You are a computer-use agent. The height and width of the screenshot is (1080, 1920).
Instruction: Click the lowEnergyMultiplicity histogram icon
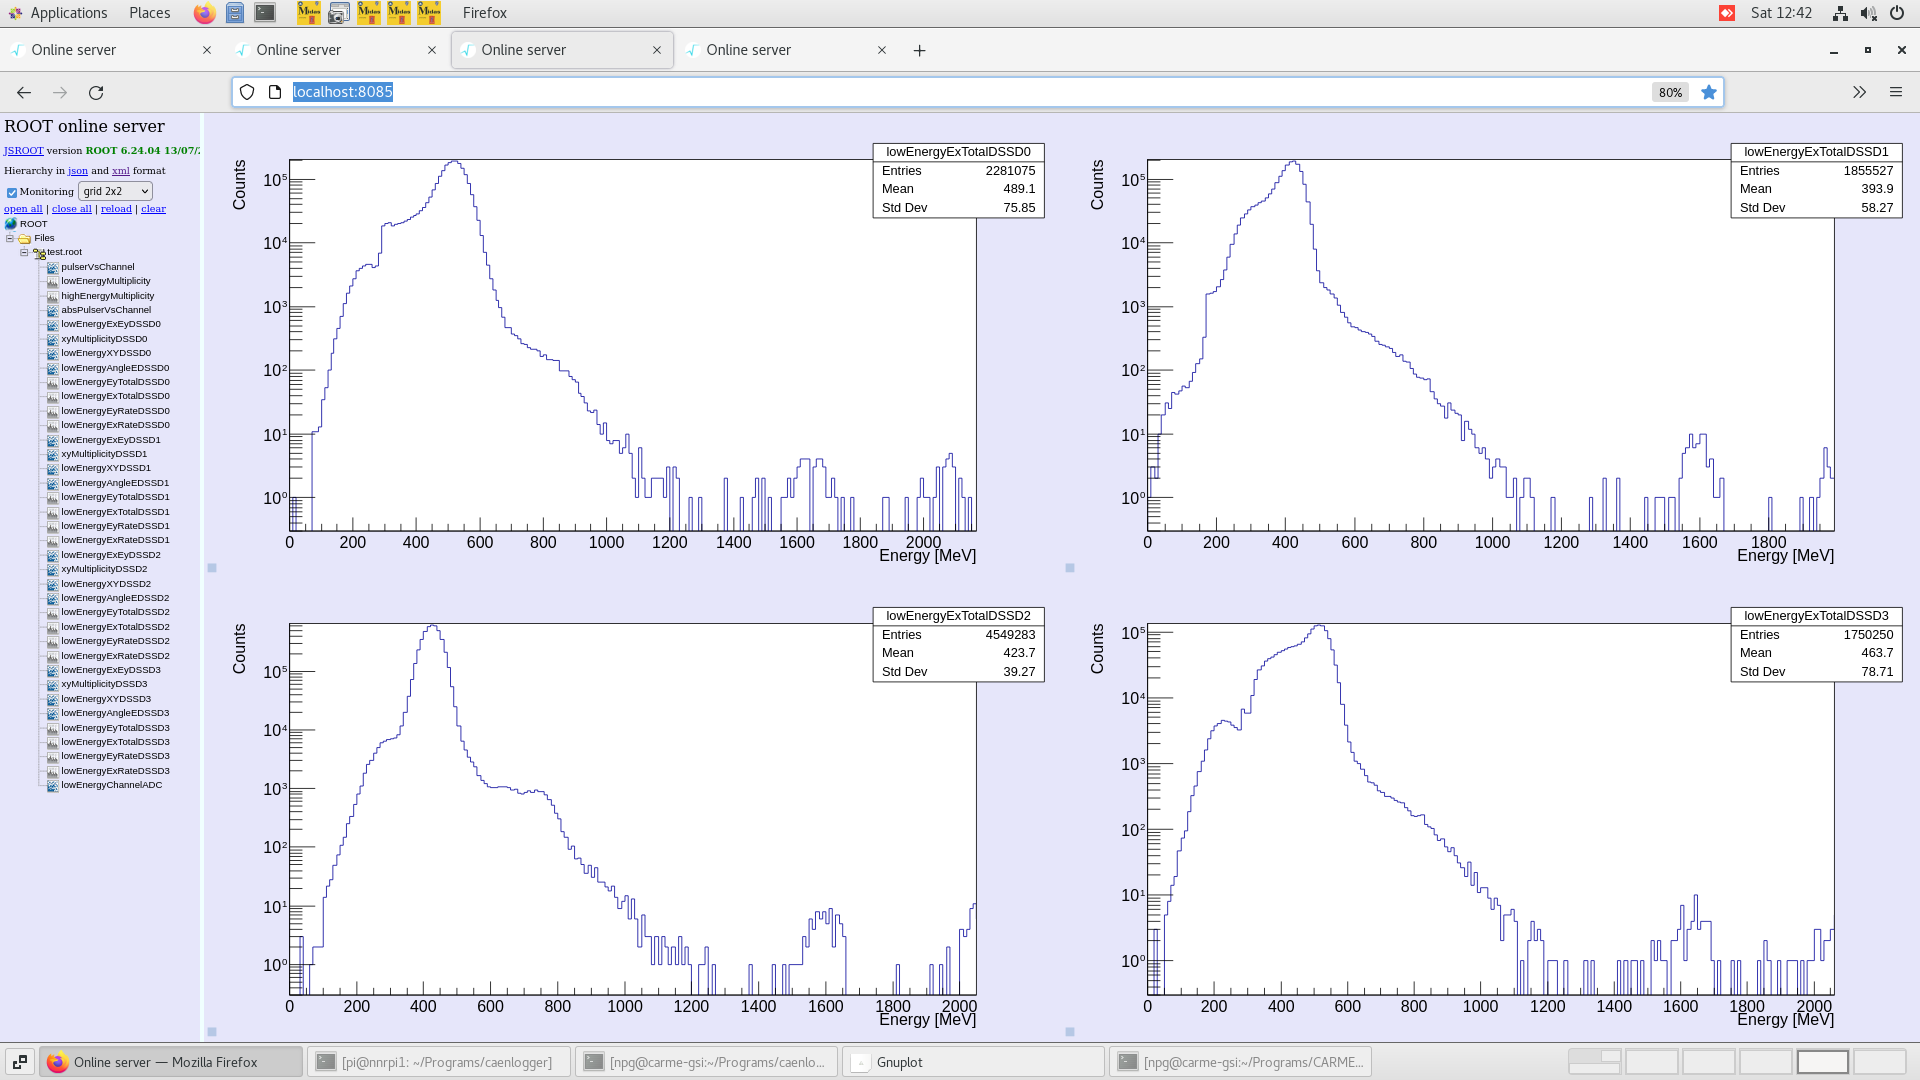53,281
